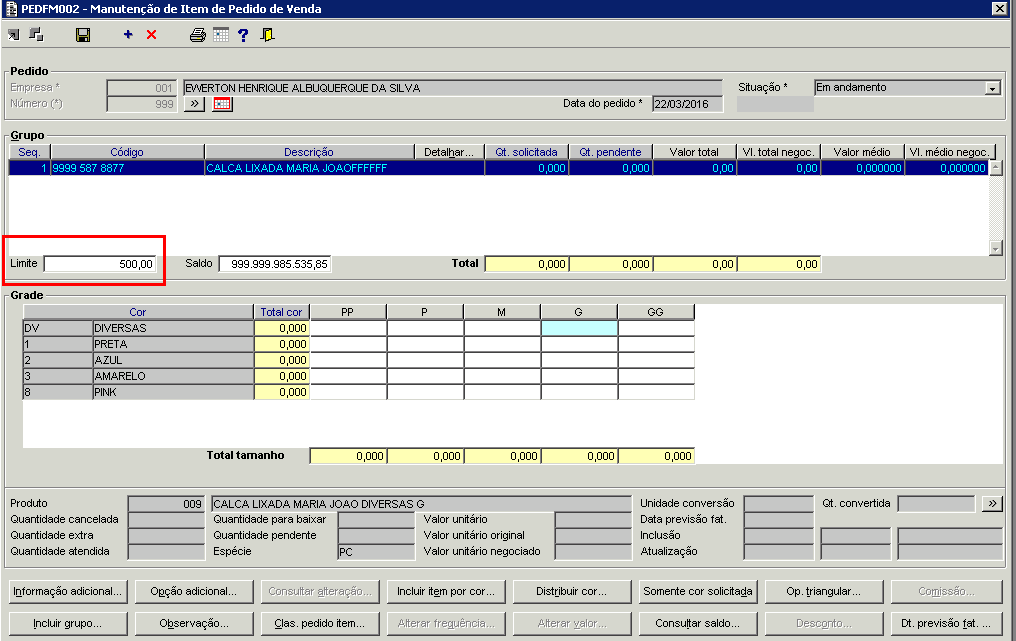This screenshot has width=1016, height=641.
Task: Click the red X delete icon
Action: (x=152, y=35)
